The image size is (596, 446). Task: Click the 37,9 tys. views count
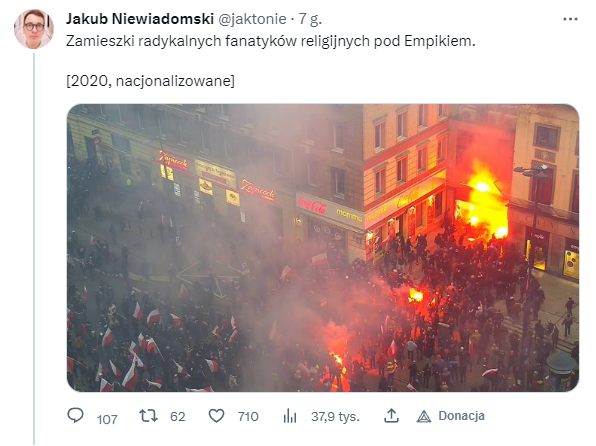click(x=335, y=416)
